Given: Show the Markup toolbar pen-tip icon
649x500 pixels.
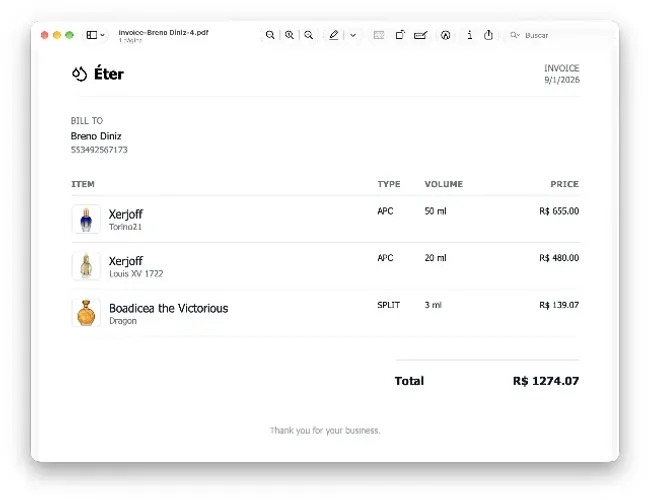Looking at the screenshot, I should [445, 35].
